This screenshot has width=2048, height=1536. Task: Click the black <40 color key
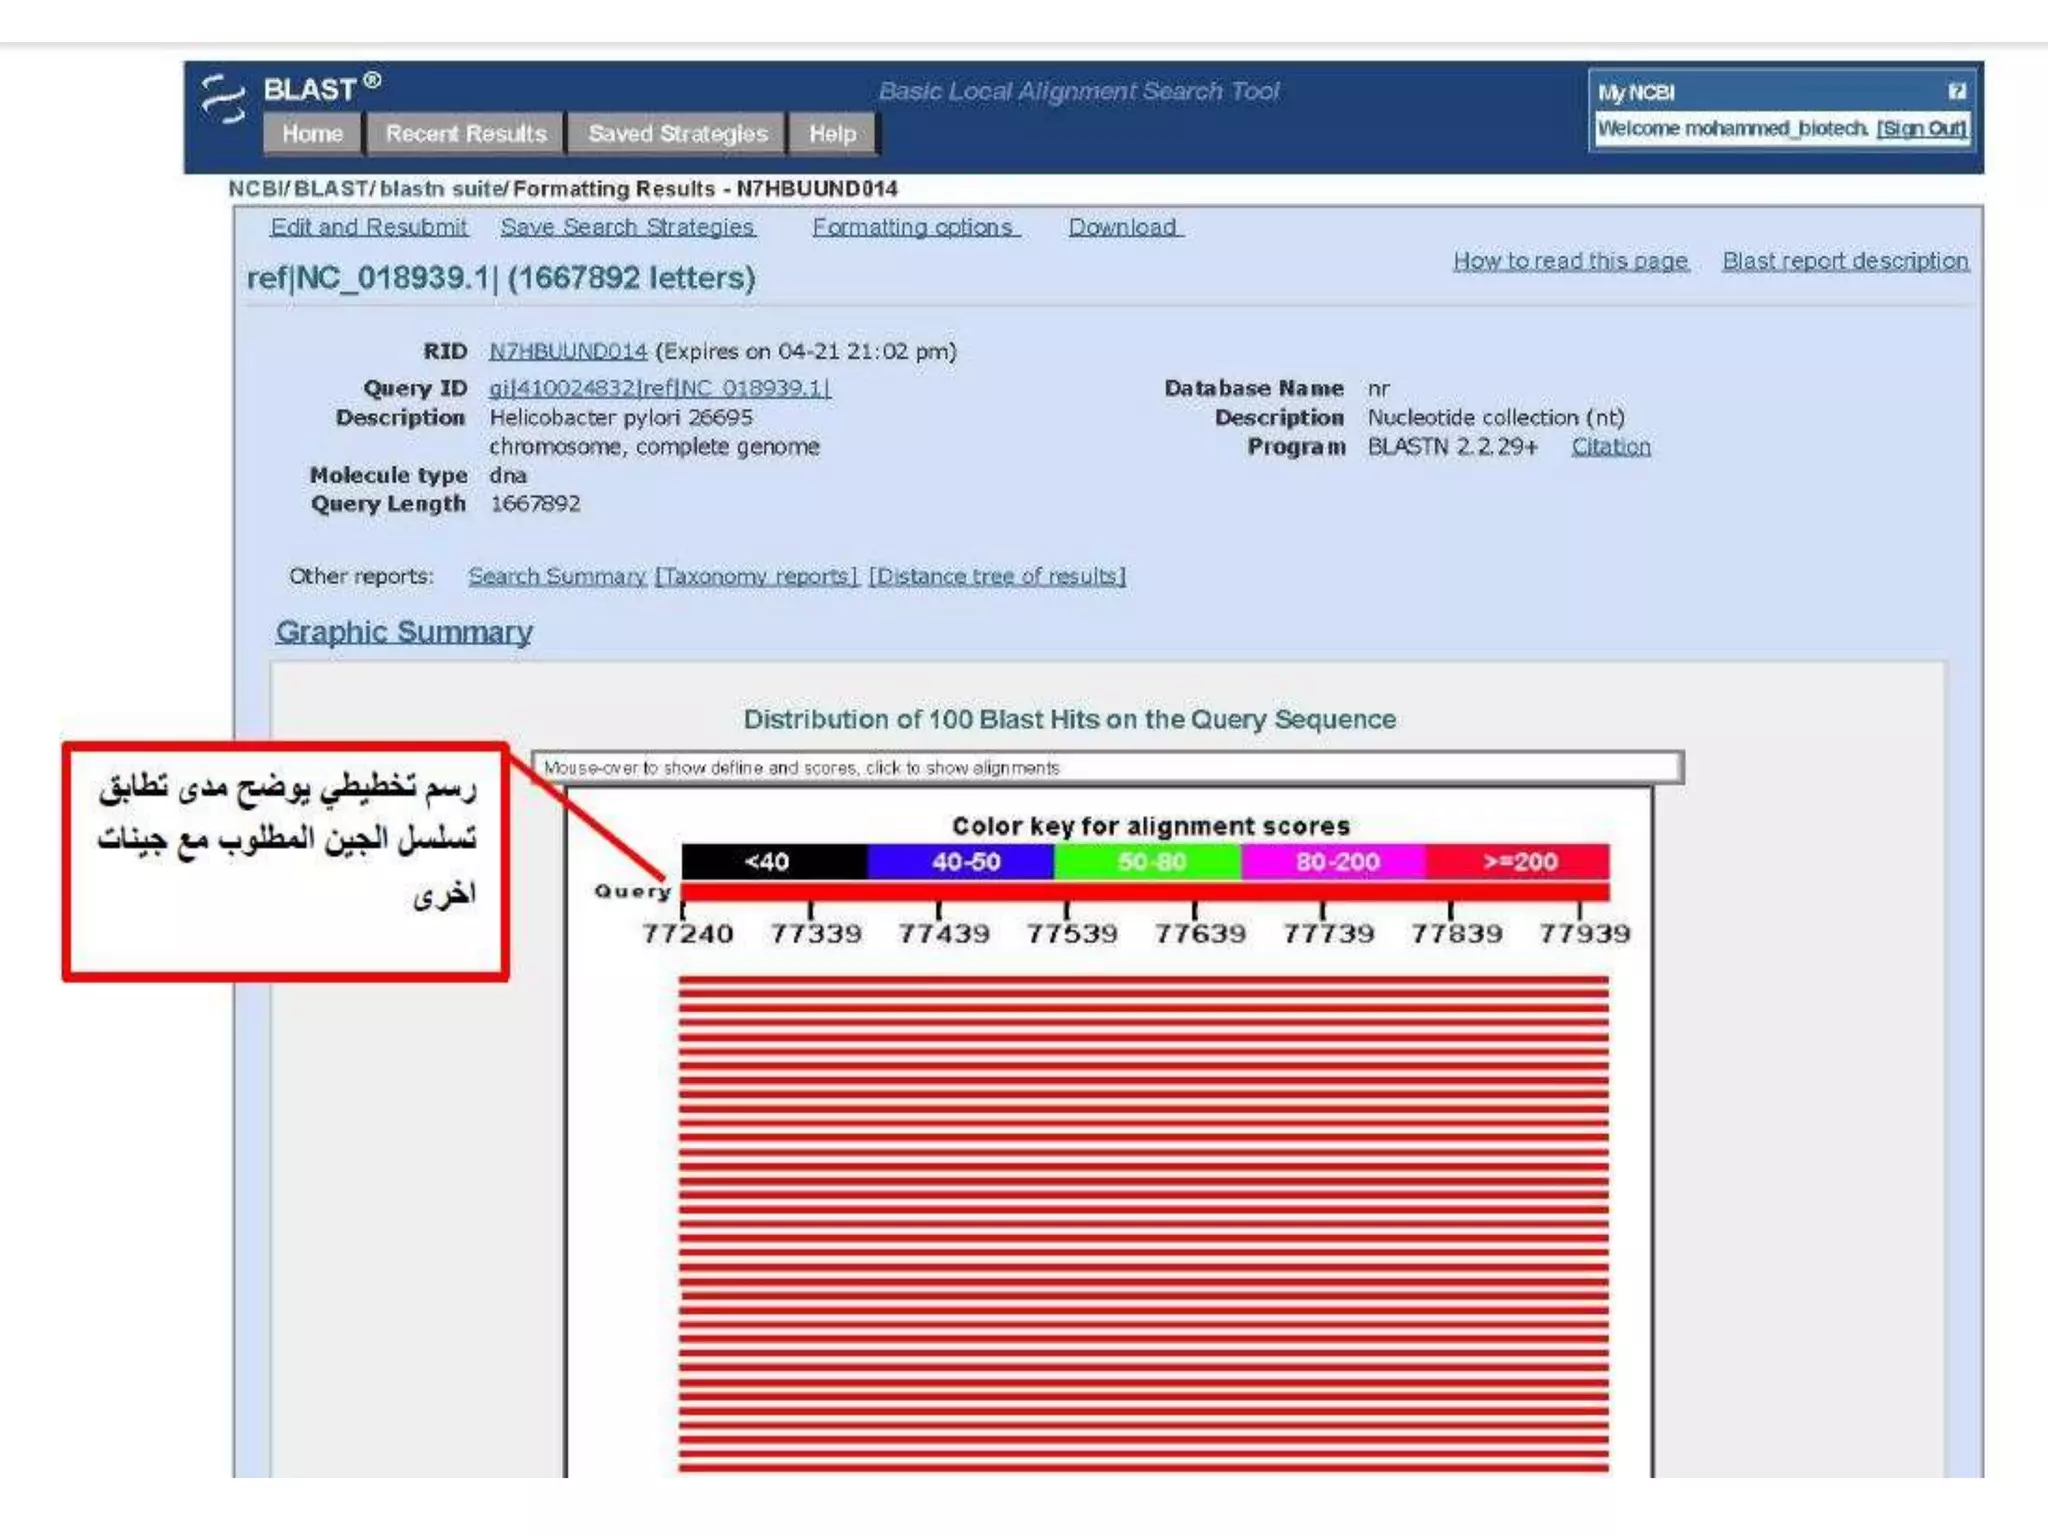774,862
